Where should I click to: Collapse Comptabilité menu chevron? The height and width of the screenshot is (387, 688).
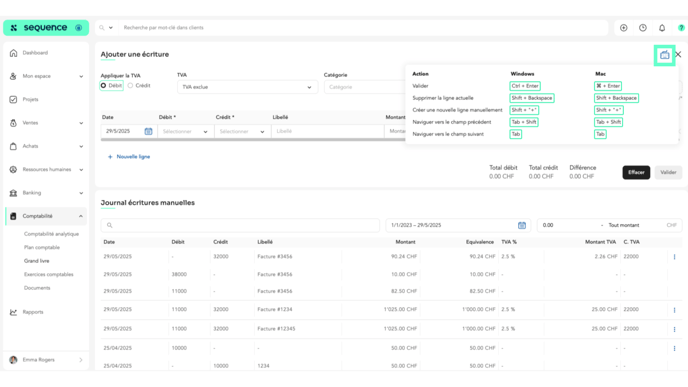[81, 216]
